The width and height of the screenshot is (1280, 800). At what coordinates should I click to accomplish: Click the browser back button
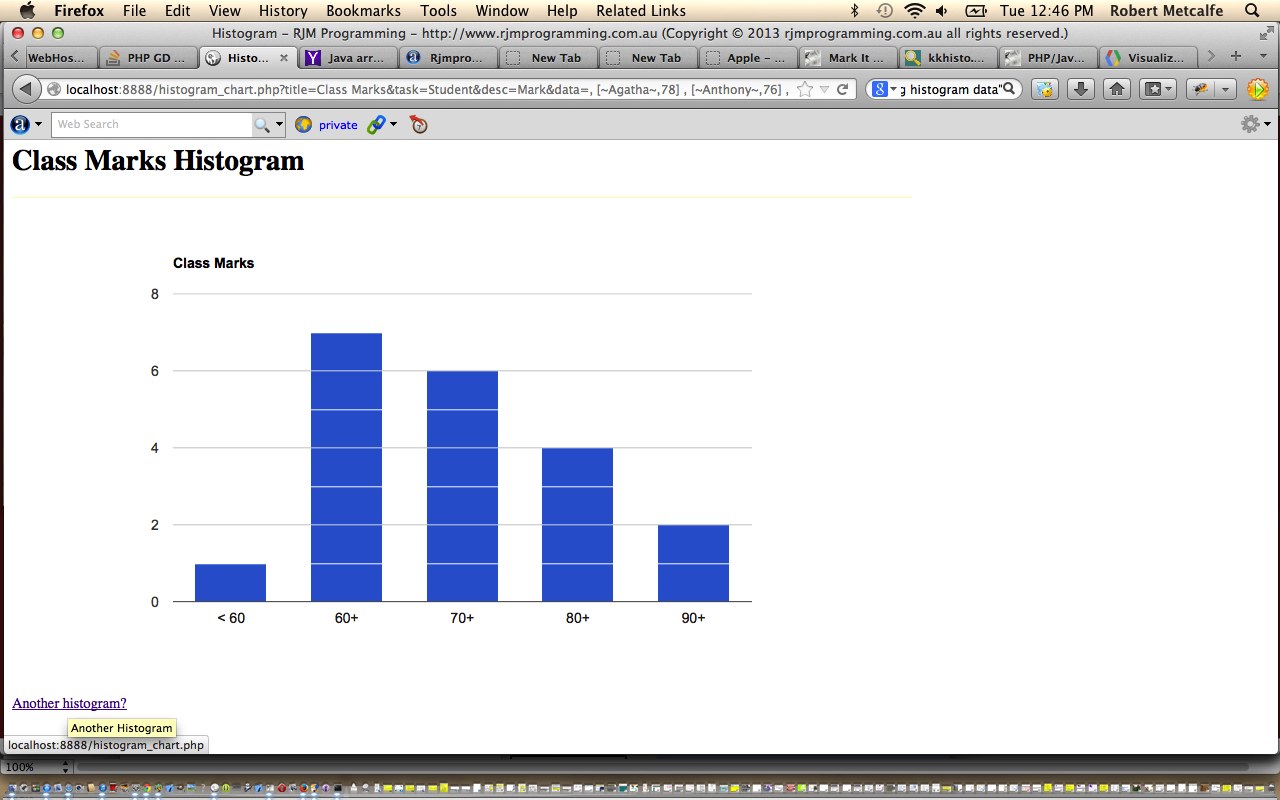point(25,89)
